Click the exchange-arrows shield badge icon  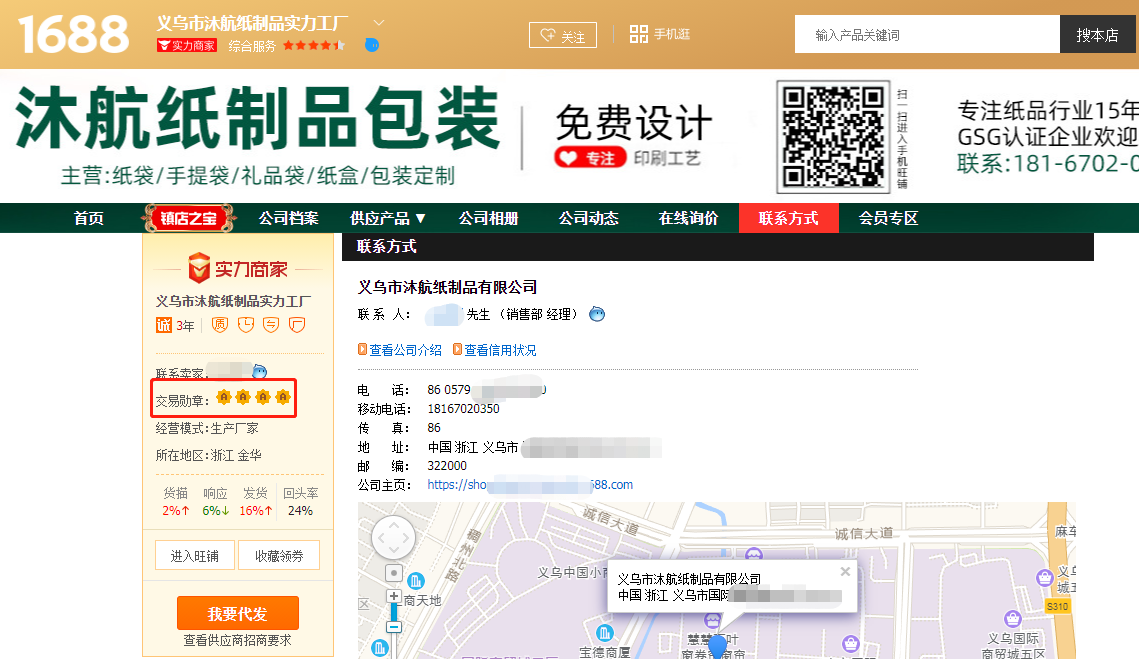(271, 325)
